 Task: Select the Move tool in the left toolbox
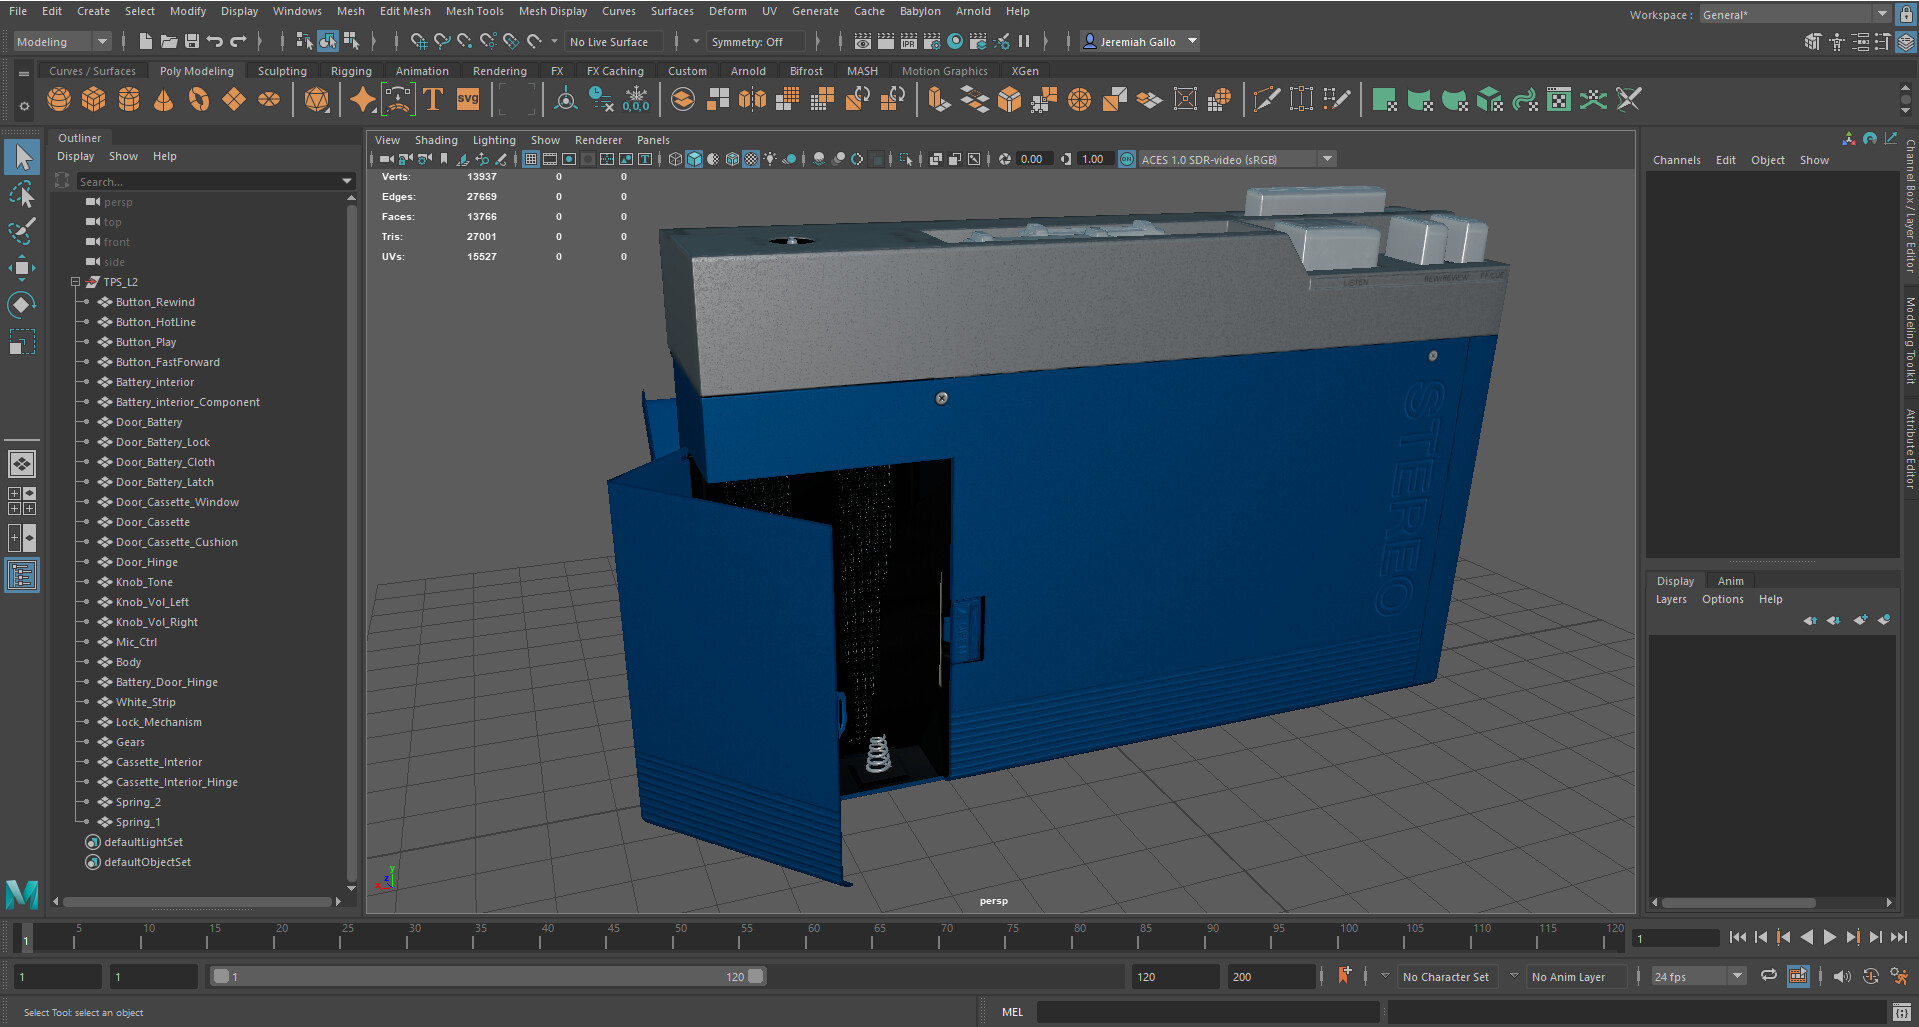(x=21, y=267)
